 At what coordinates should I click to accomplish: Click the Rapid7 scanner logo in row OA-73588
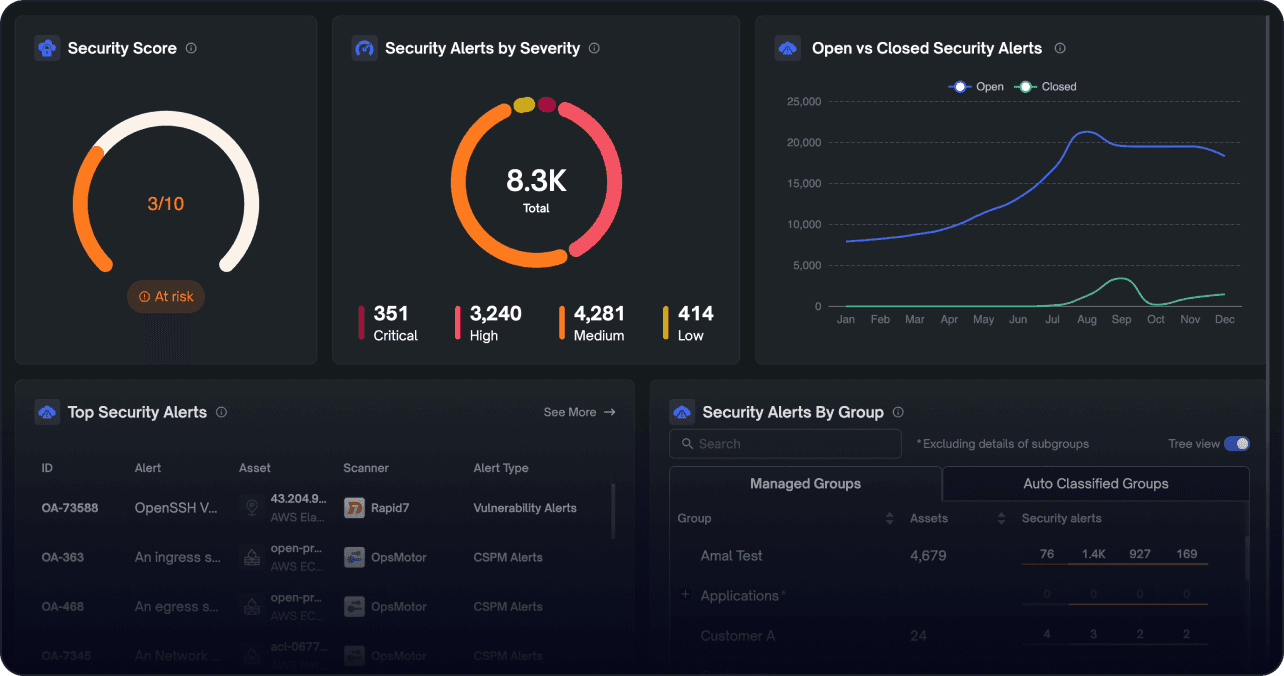(354, 508)
